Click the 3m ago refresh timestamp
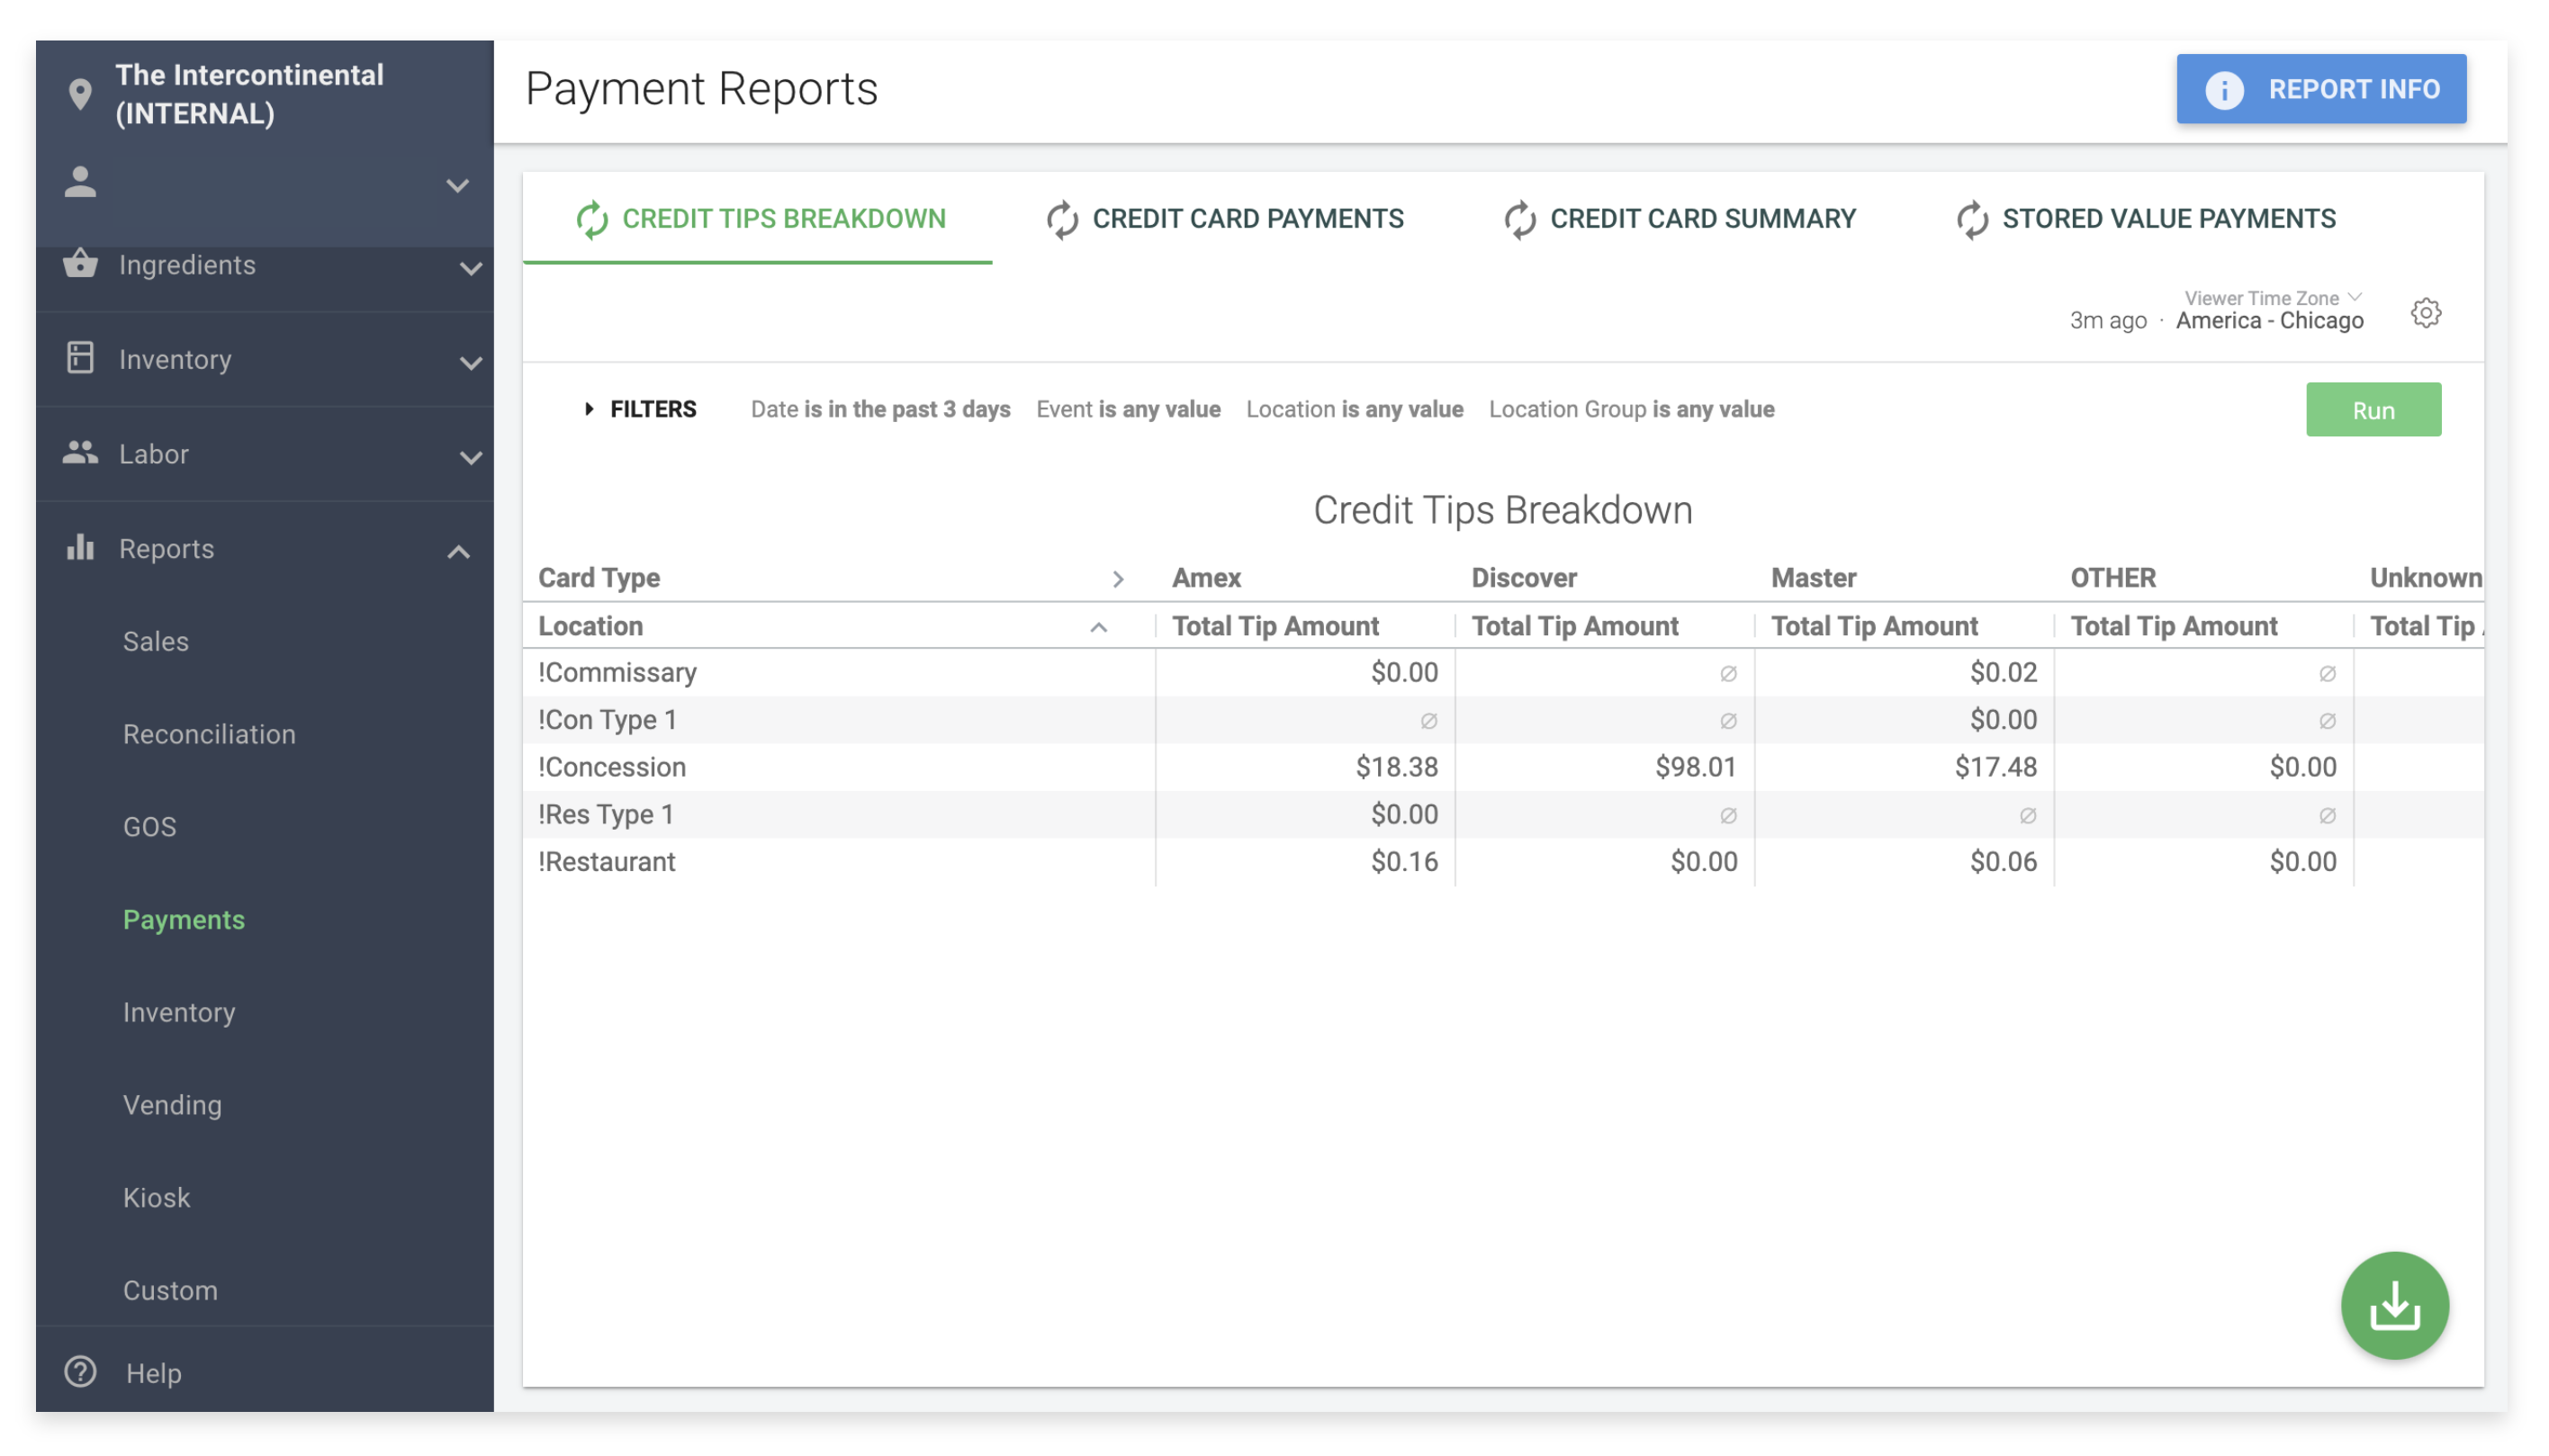Image resolution: width=2549 pixels, height=1456 pixels. tap(2108, 321)
